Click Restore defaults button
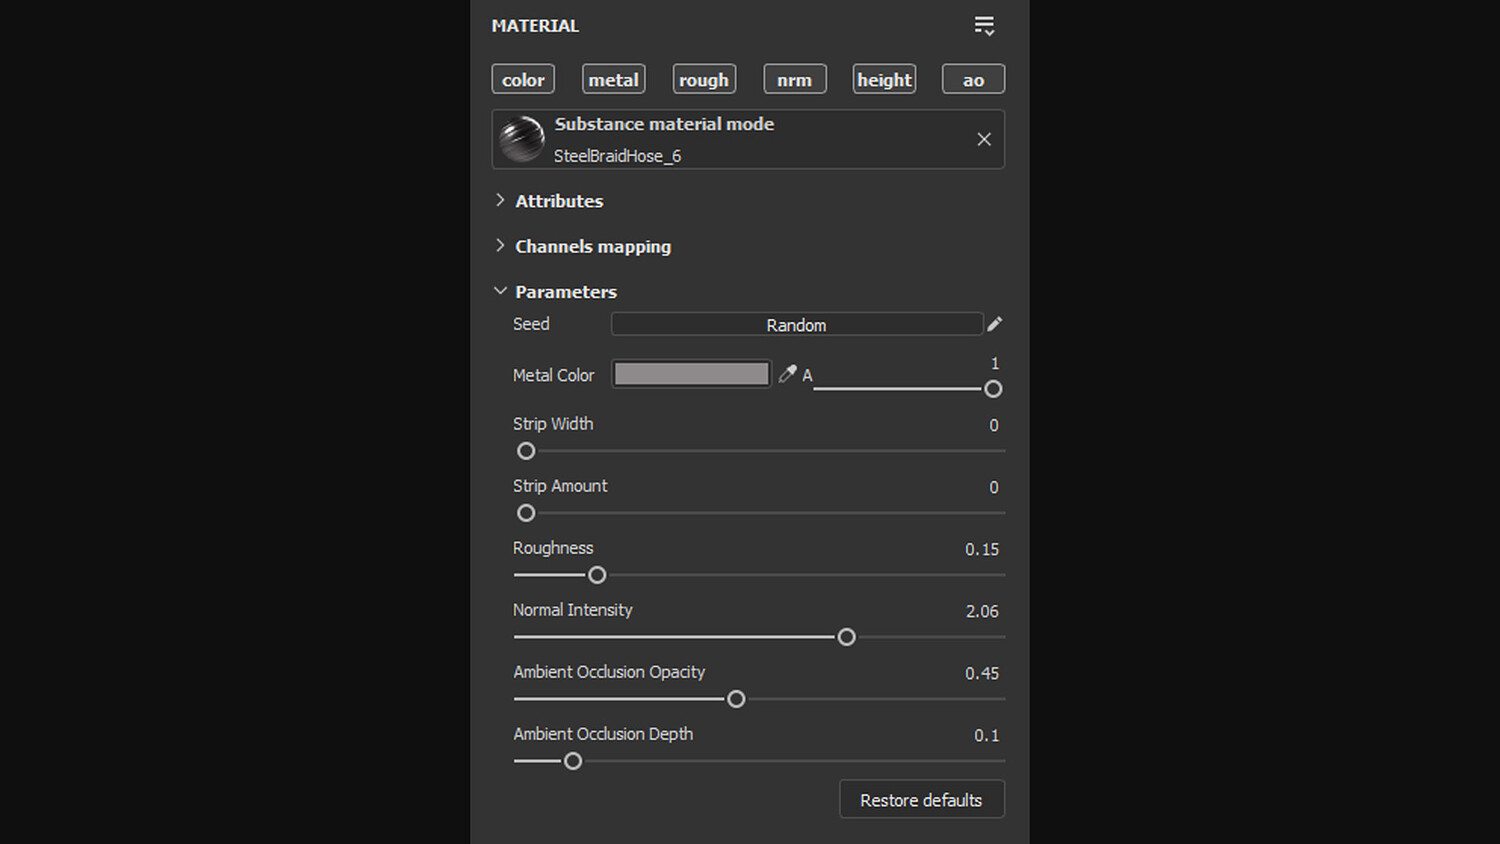This screenshot has height=844, width=1500. click(921, 800)
